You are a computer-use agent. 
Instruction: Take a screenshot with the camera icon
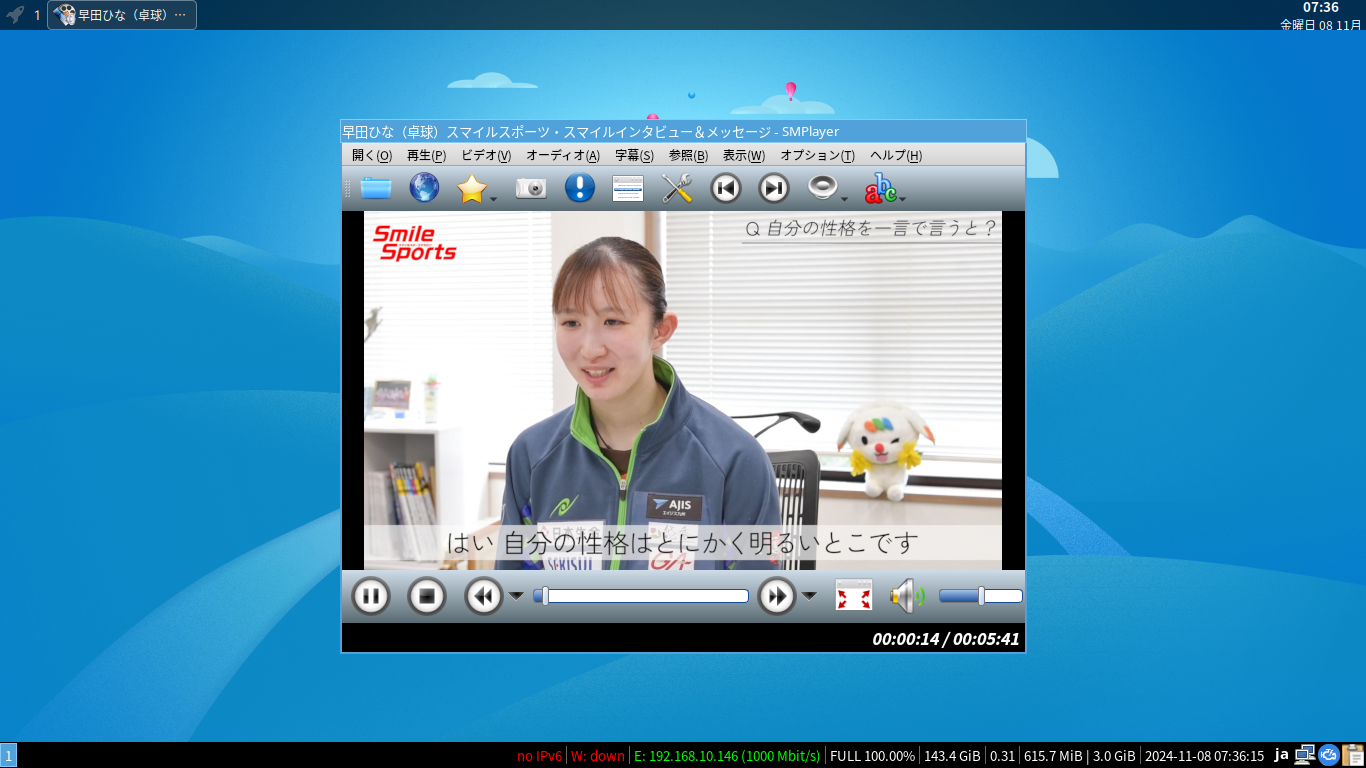[531, 187]
